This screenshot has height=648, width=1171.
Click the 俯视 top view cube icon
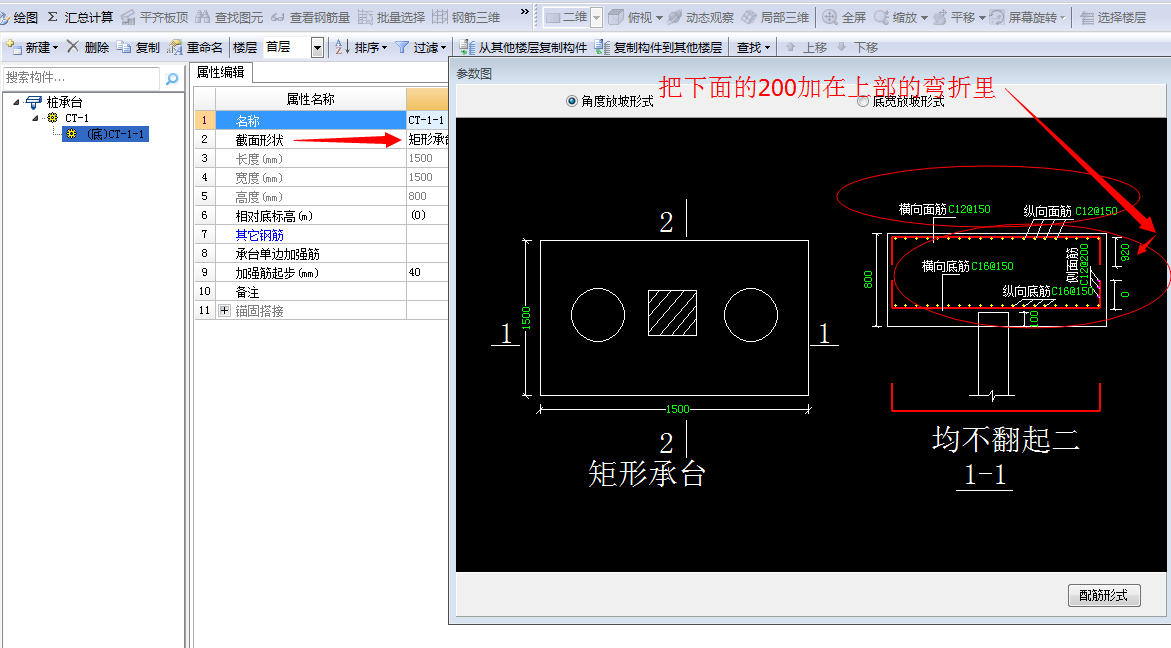[x=616, y=17]
